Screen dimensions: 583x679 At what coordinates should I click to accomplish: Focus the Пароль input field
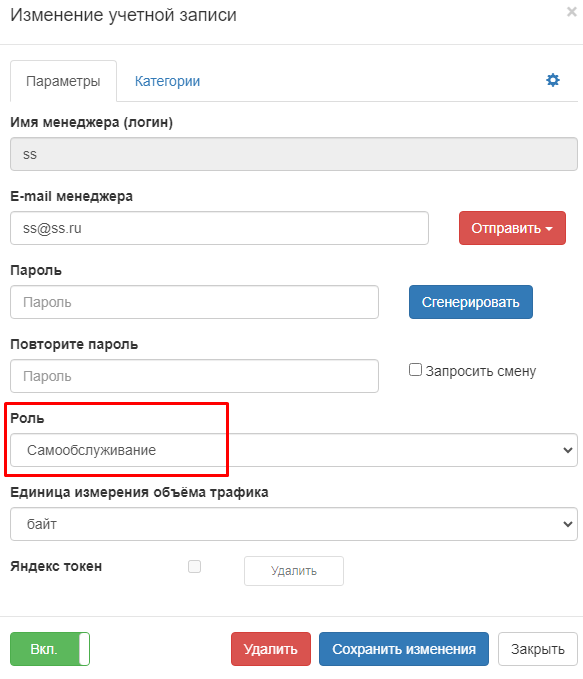click(x=194, y=302)
